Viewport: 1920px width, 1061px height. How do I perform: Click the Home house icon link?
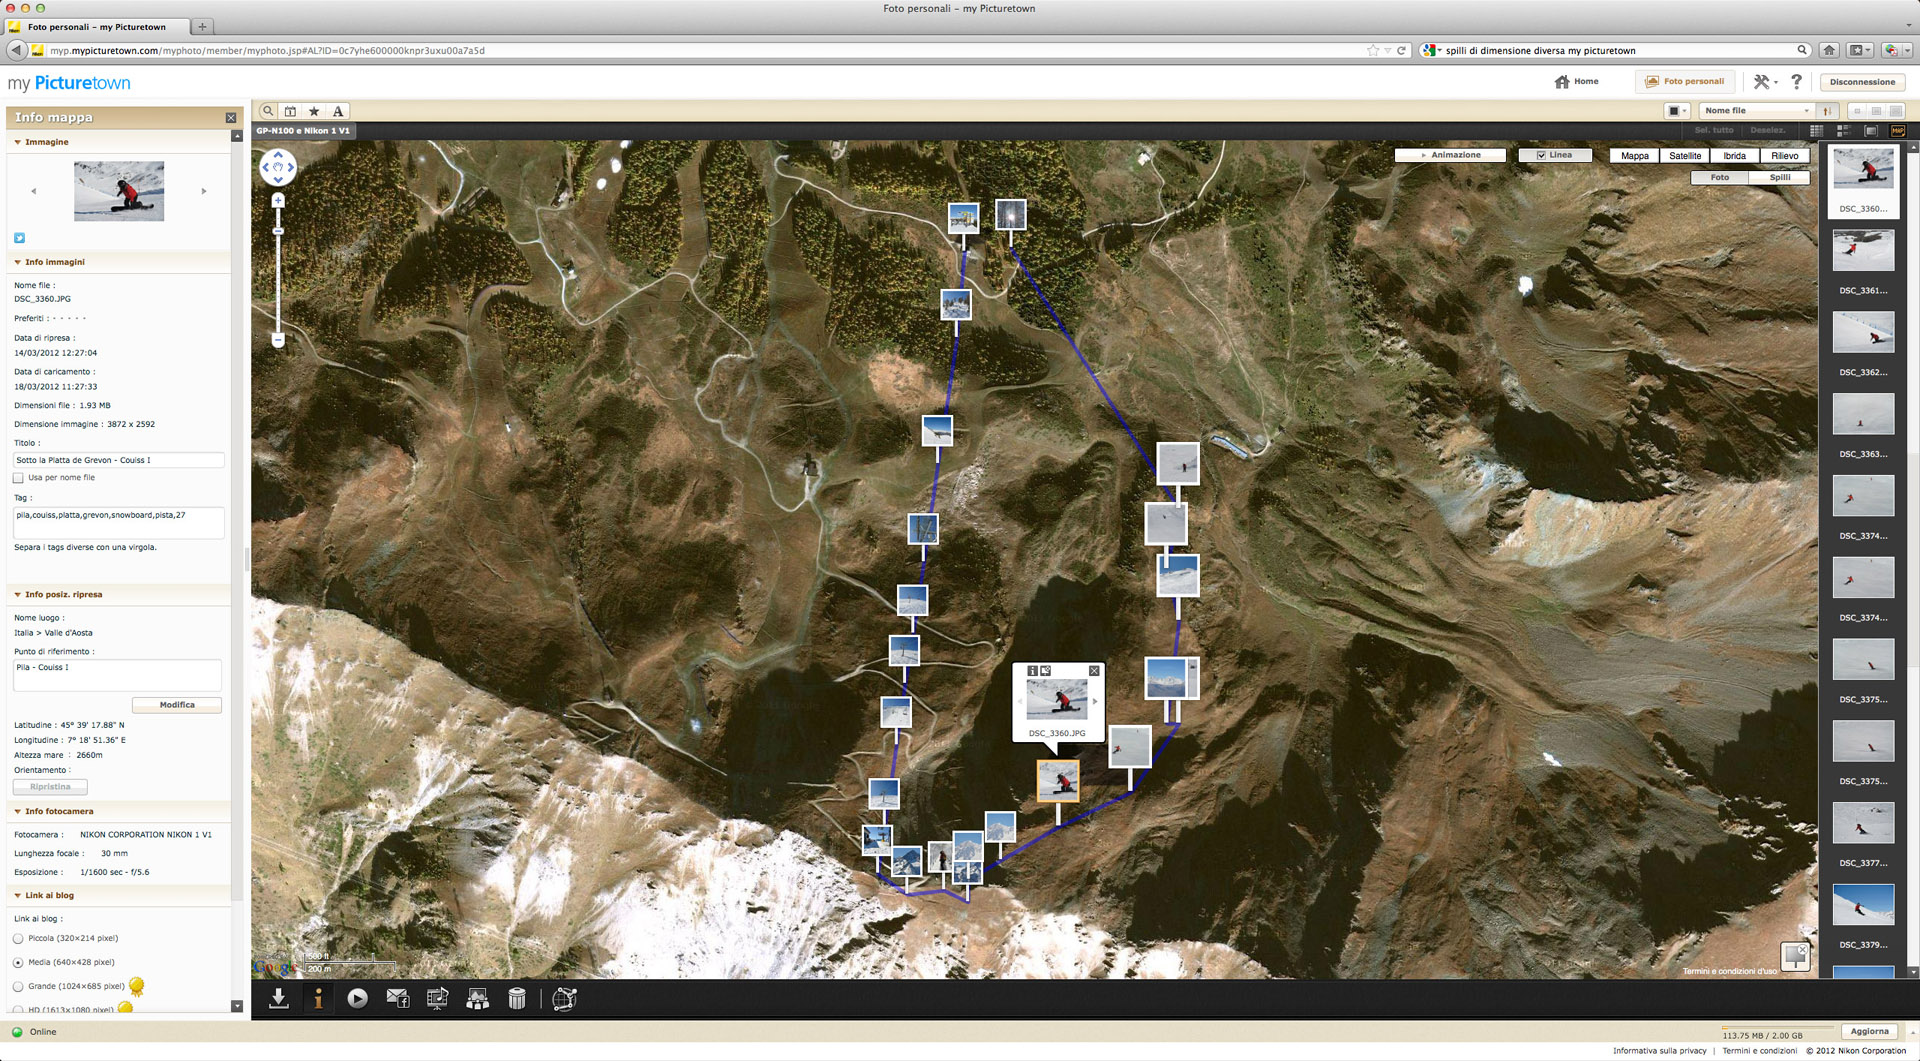click(1576, 82)
